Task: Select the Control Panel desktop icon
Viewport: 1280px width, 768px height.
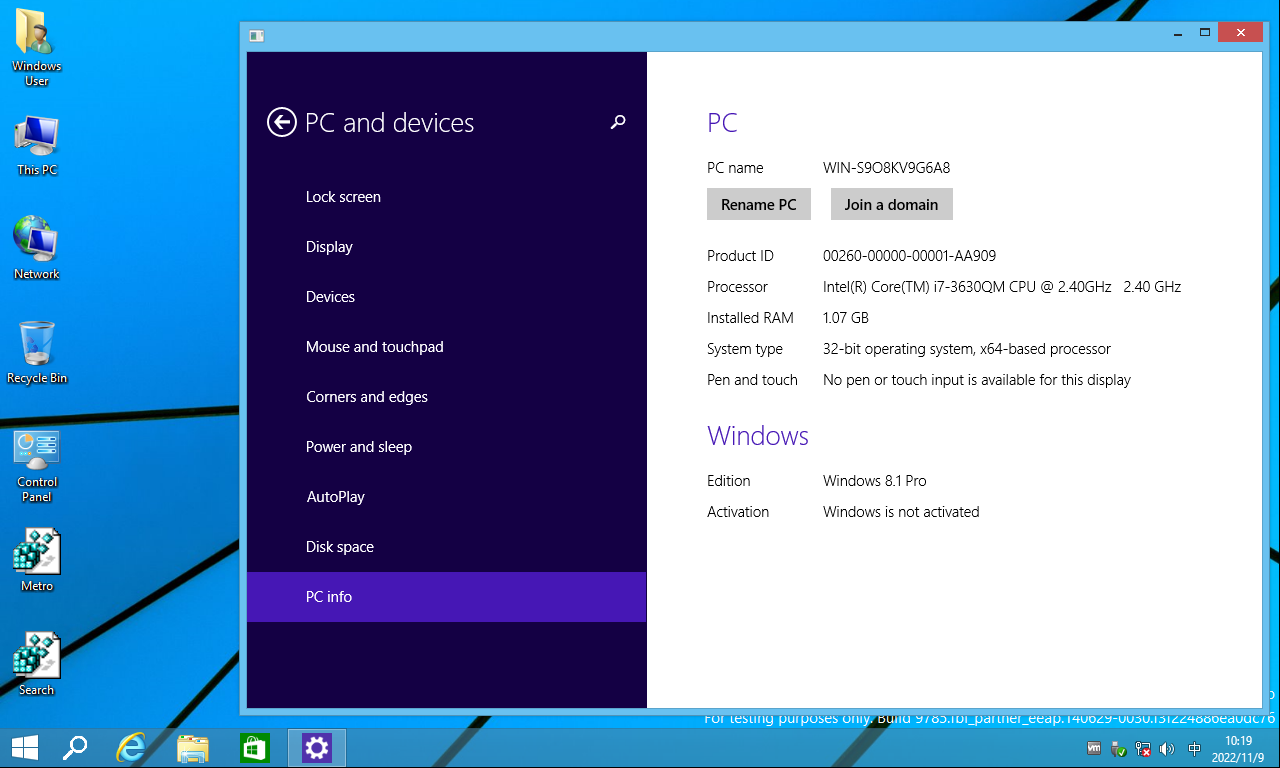Action: 37,466
